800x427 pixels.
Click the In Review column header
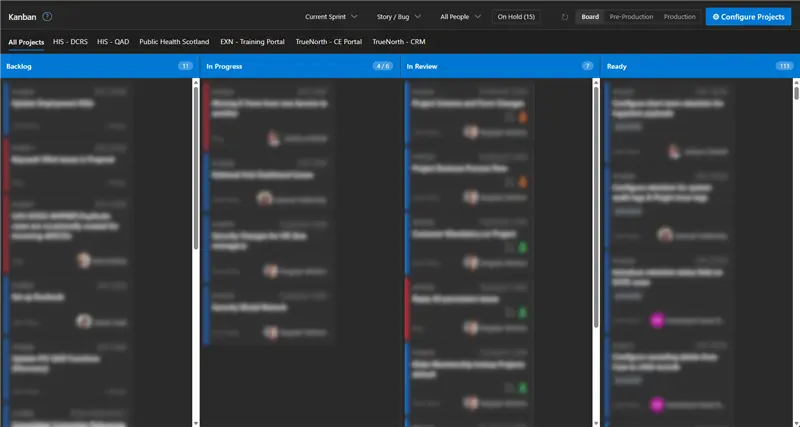(x=501, y=66)
